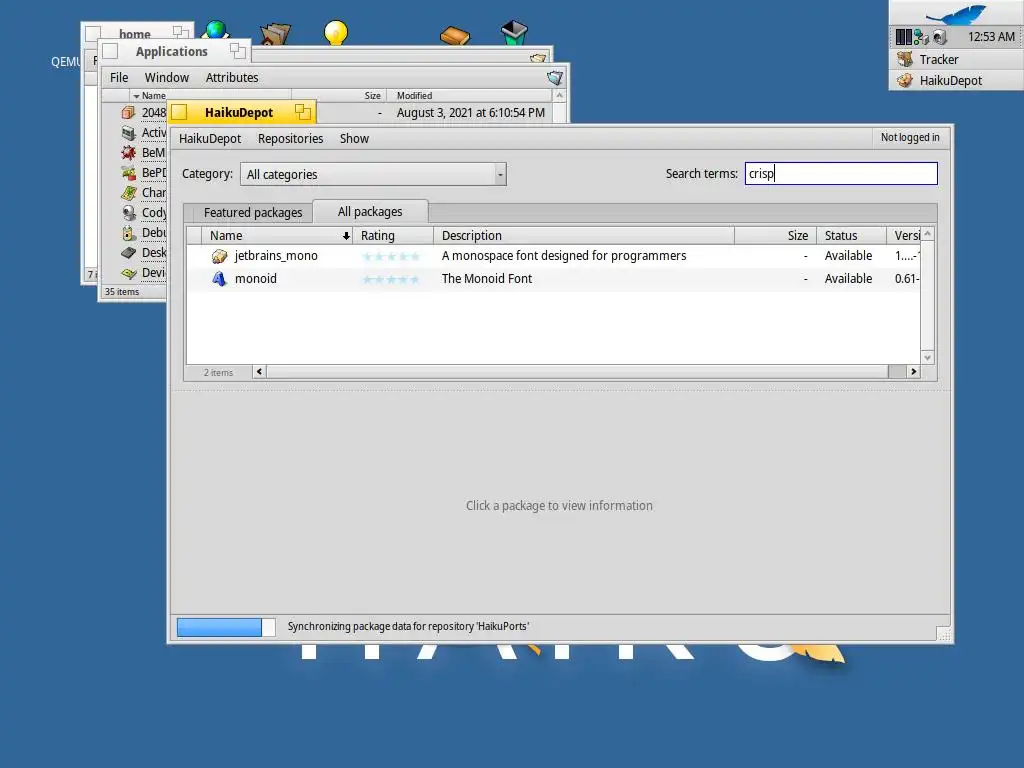
Task: Click the globe desktop icon
Action: (216, 30)
